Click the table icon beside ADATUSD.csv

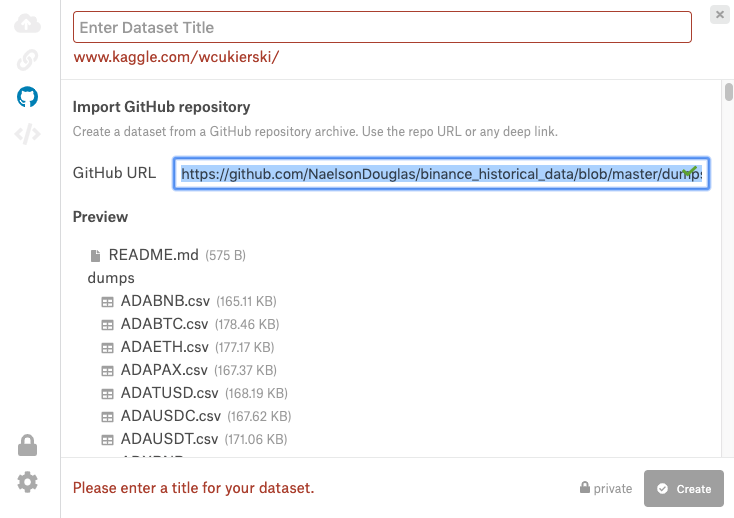click(107, 394)
